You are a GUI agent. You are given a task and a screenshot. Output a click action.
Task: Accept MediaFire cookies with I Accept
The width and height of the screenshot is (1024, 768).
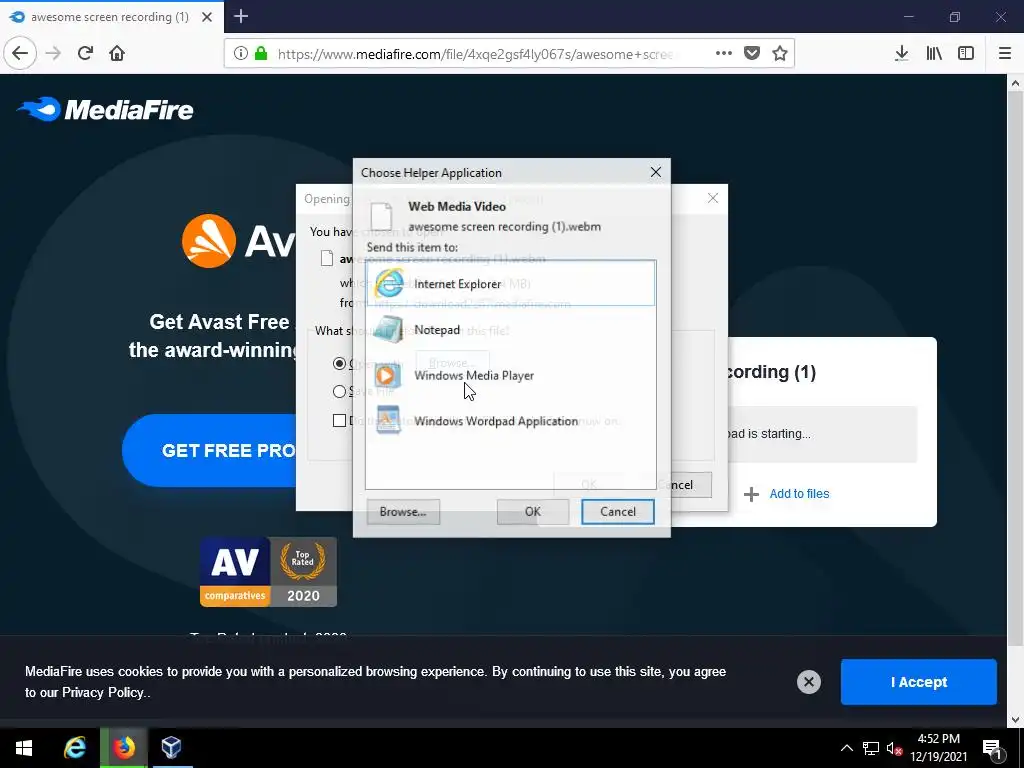click(x=918, y=682)
